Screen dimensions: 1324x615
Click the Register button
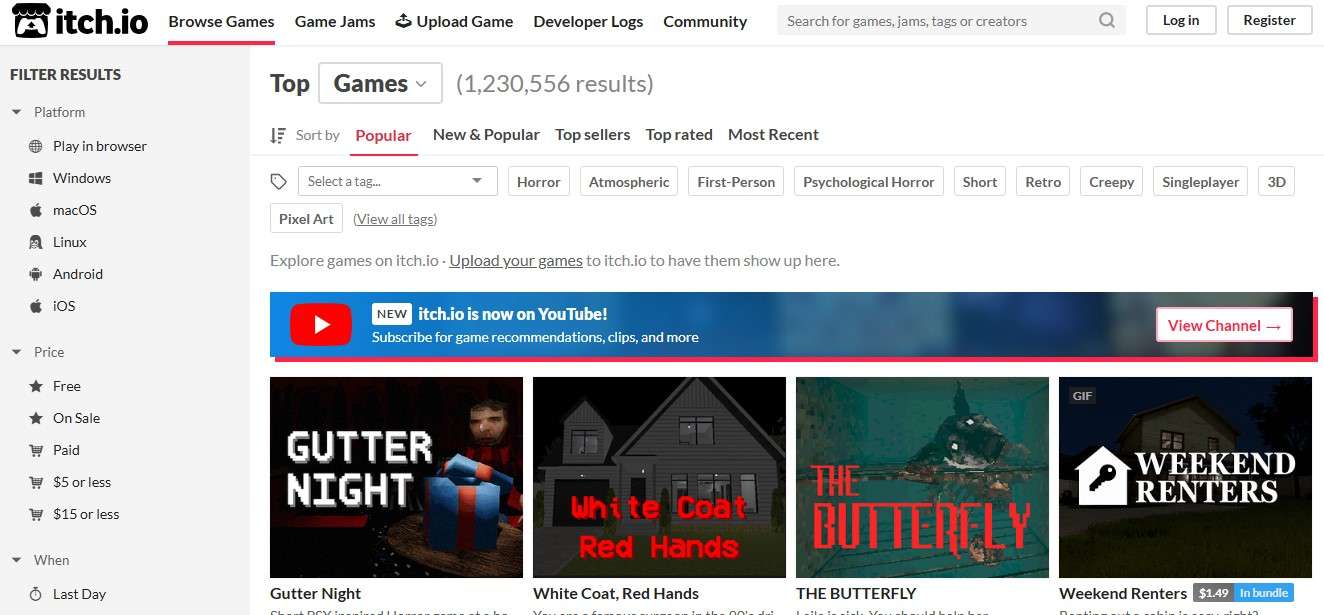point(1269,20)
